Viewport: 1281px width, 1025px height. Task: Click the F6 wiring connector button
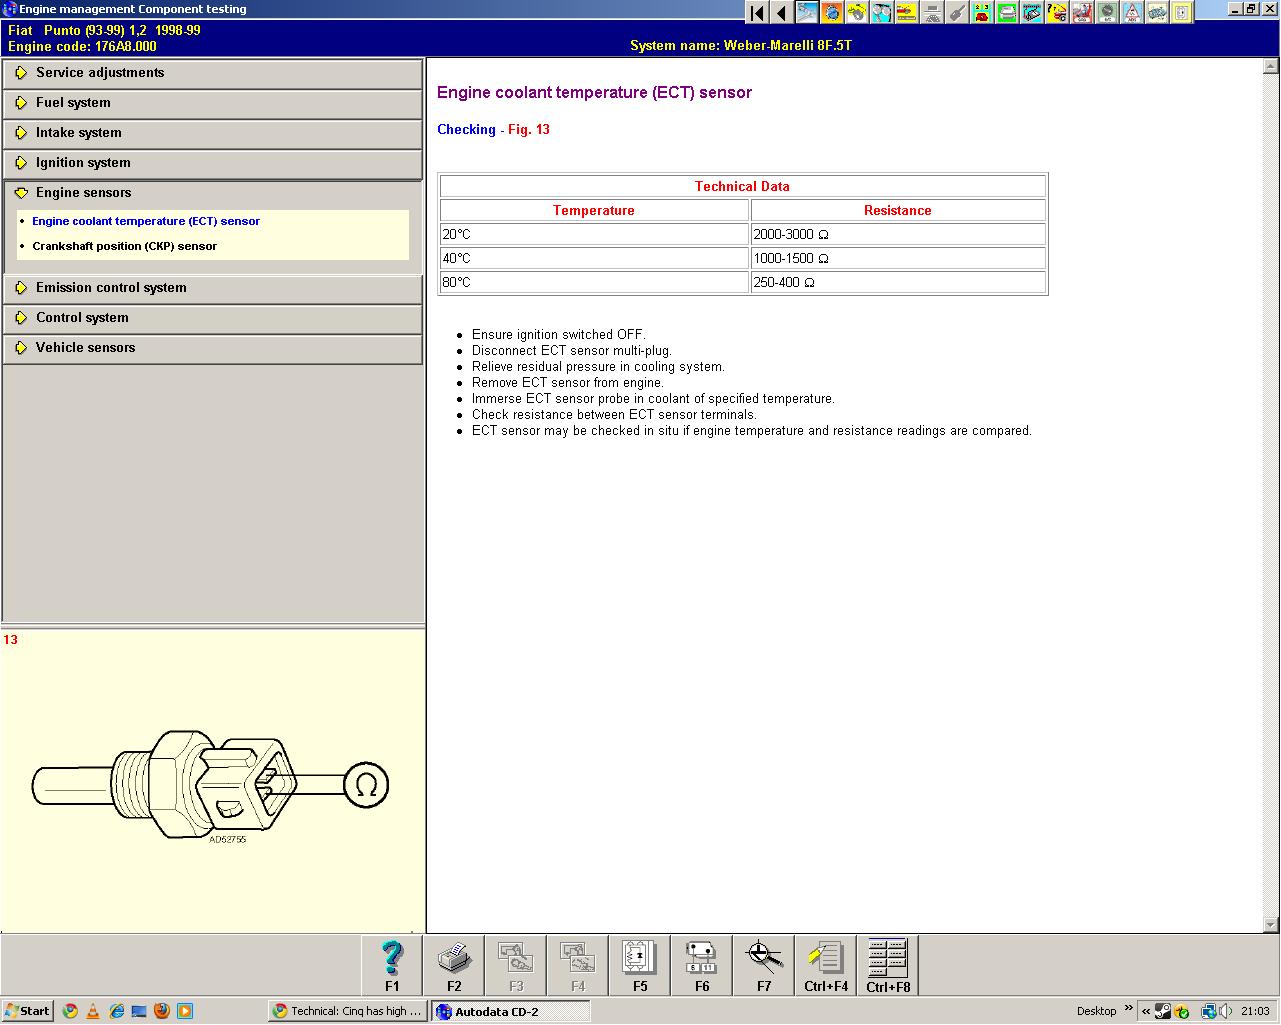(x=702, y=966)
